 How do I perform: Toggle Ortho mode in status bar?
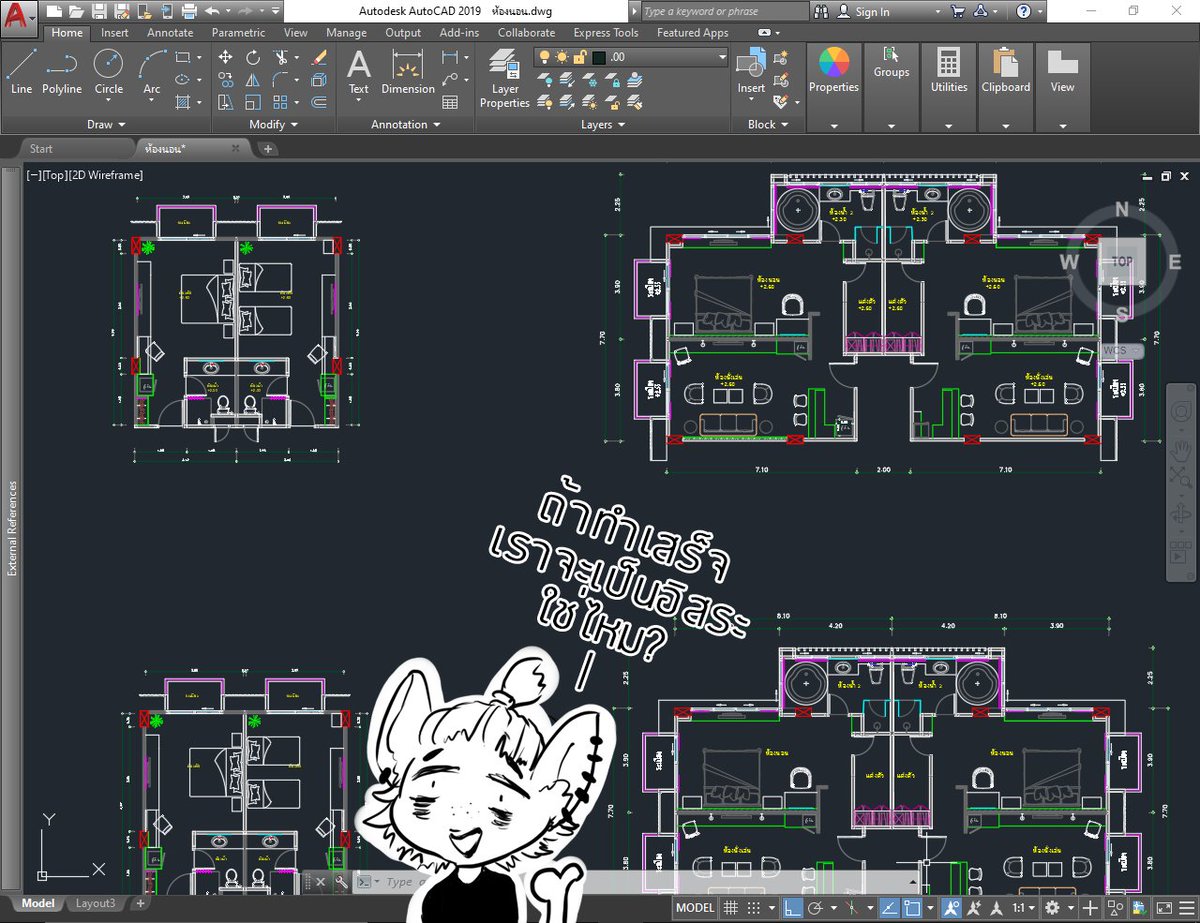[792, 908]
